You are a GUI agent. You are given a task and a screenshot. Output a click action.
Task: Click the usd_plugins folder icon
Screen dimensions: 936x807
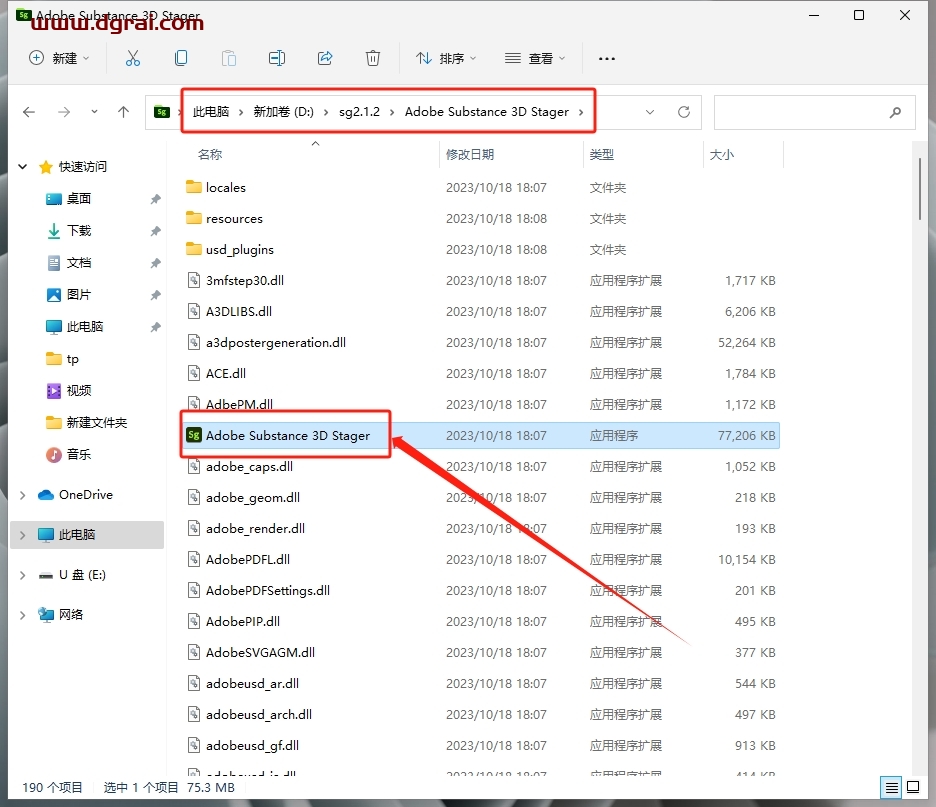point(193,249)
